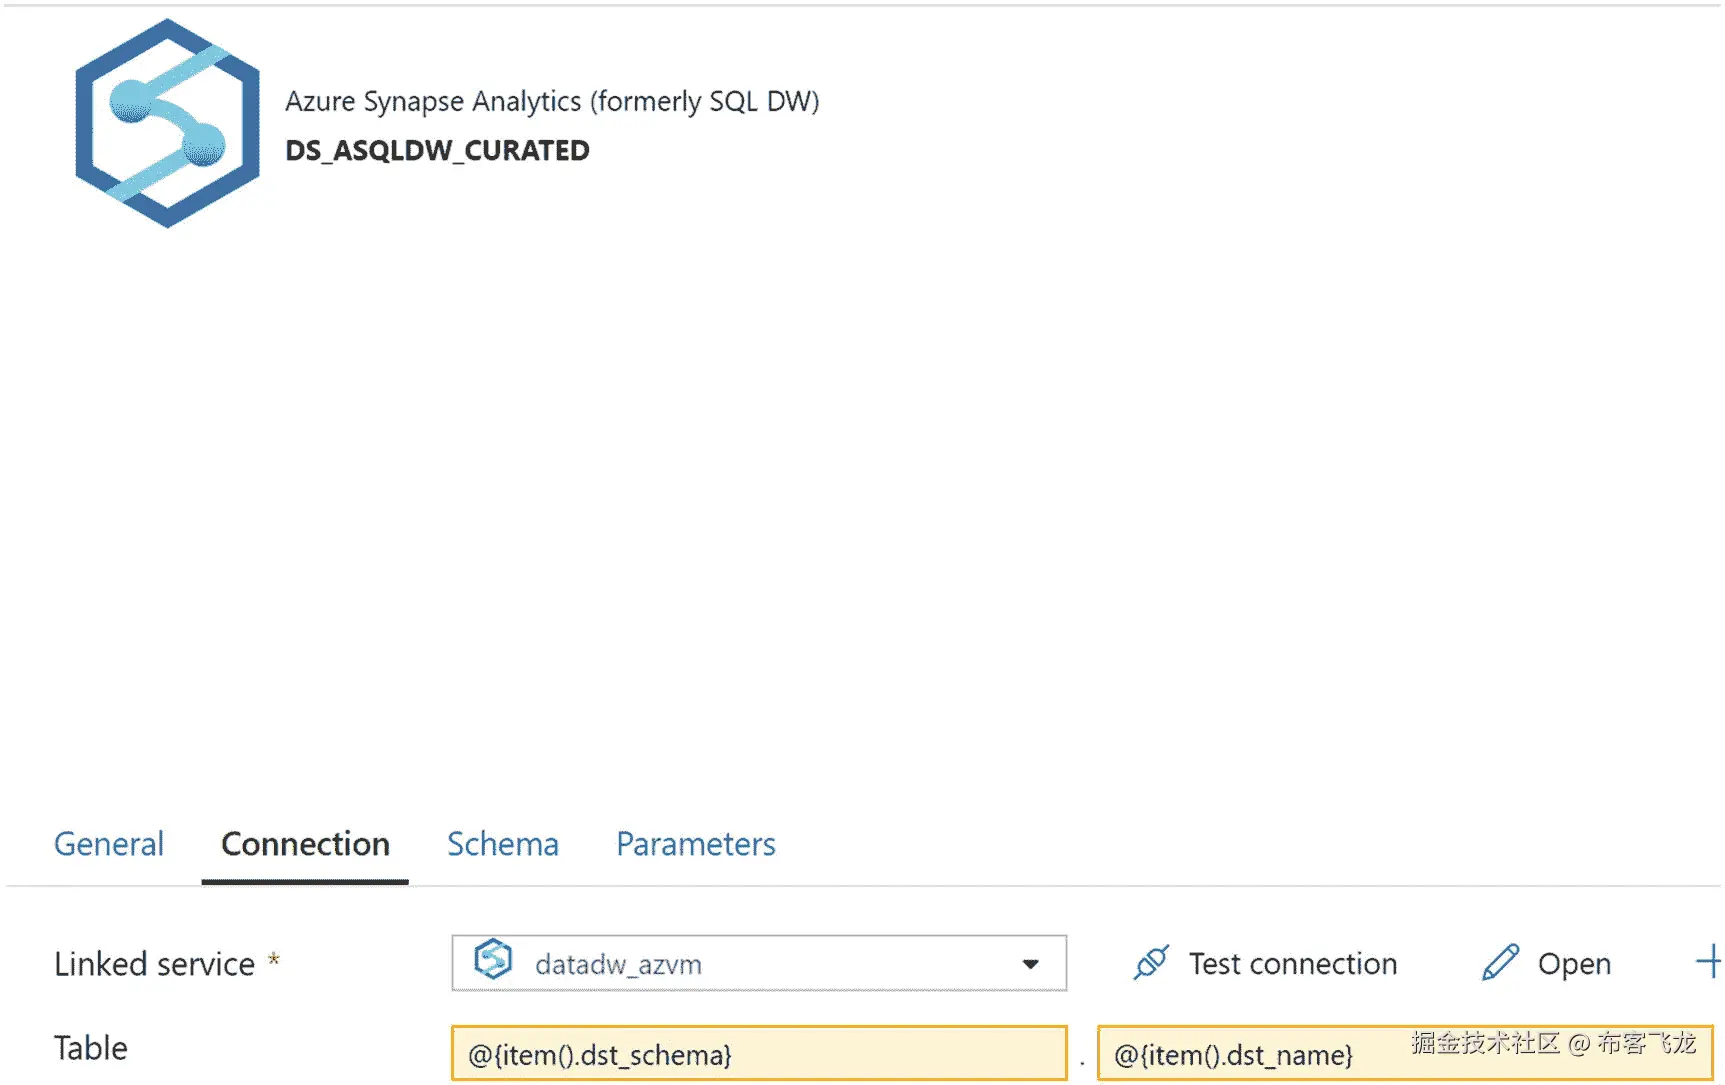Open the datadw_azvm linked service selector
This screenshot has width=1725, height=1085.
pyautogui.click(x=740, y=964)
